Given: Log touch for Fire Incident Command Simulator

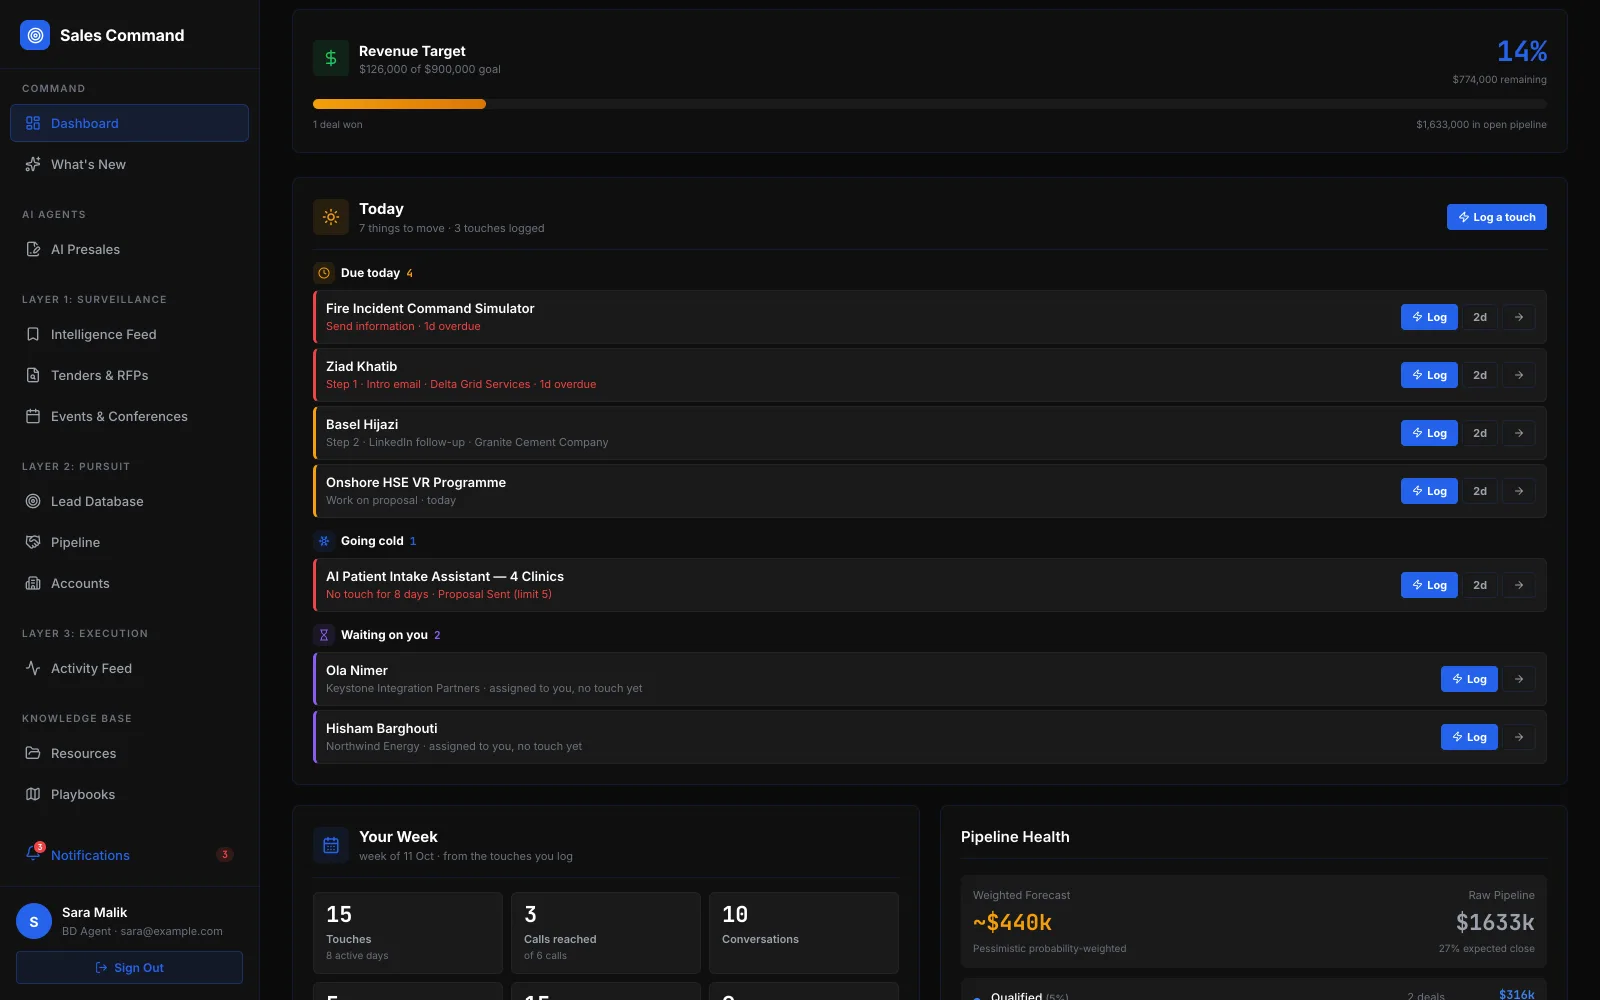Looking at the screenshot, I should click(x=1429, y=317).
